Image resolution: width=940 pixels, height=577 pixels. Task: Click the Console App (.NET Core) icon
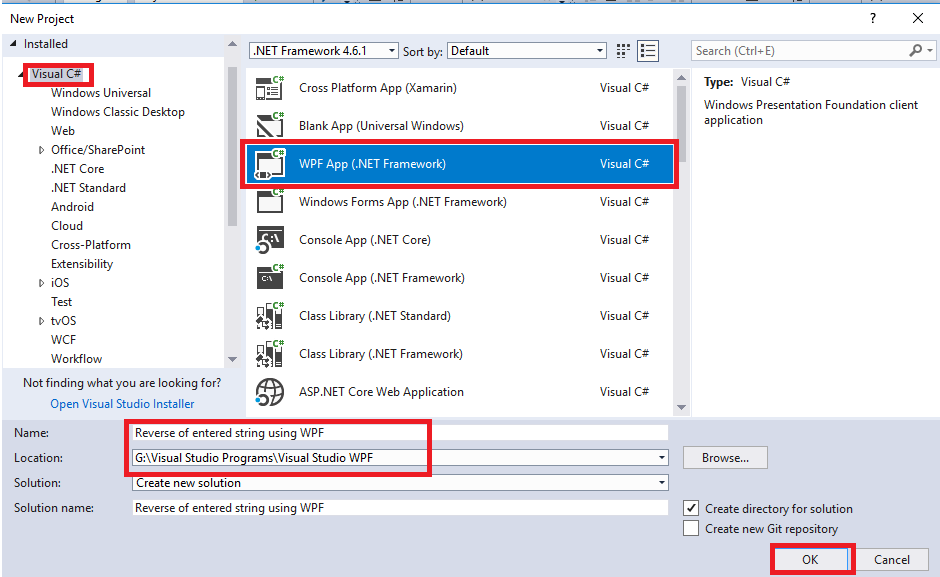click(x=270, y=240)
